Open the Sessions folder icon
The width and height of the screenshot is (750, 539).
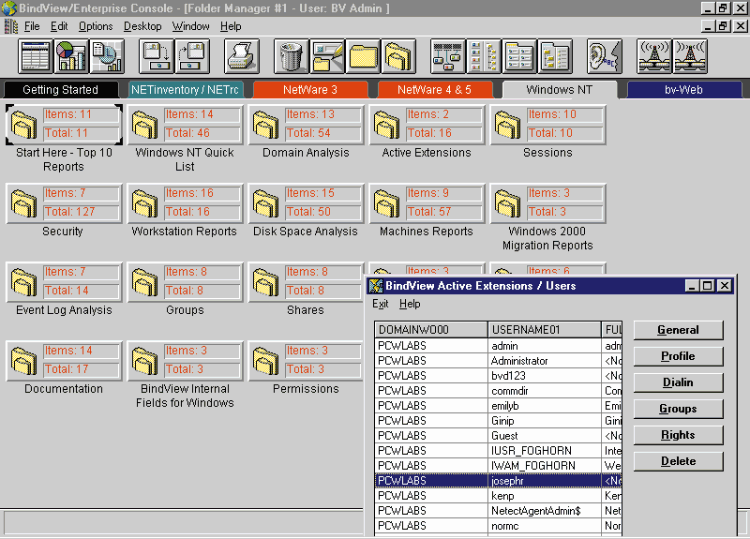click(507, 124)
